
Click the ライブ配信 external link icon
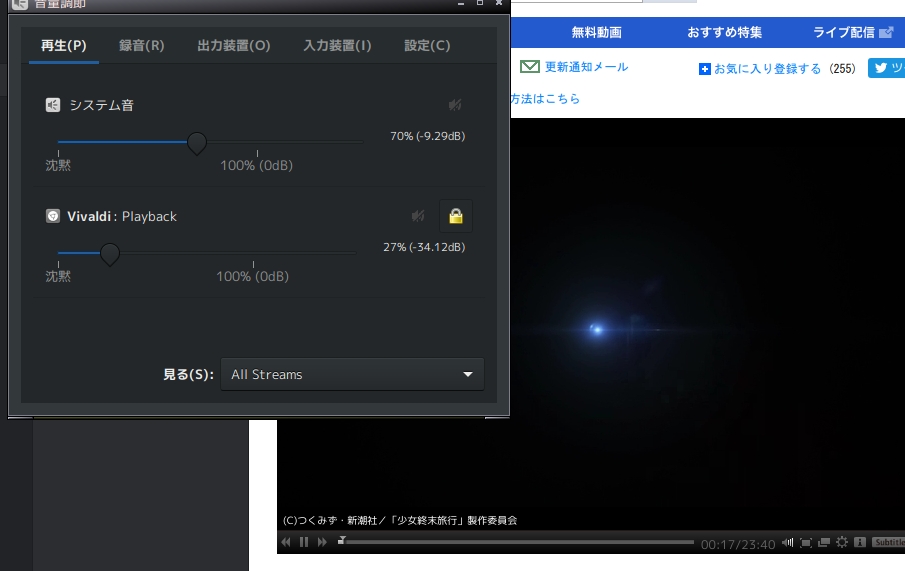887,32
